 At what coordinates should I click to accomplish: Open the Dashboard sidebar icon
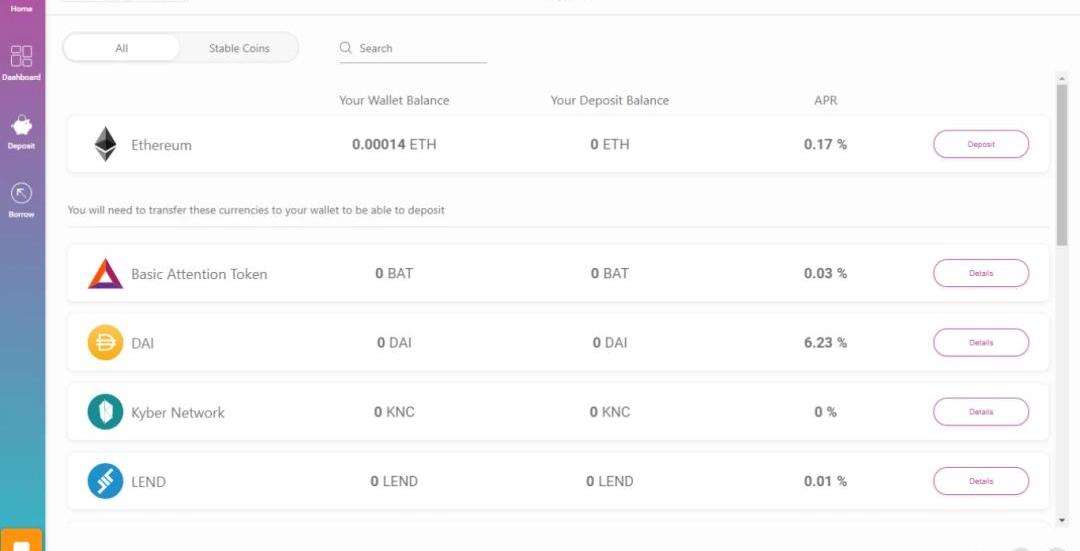(x=21, y=56)
